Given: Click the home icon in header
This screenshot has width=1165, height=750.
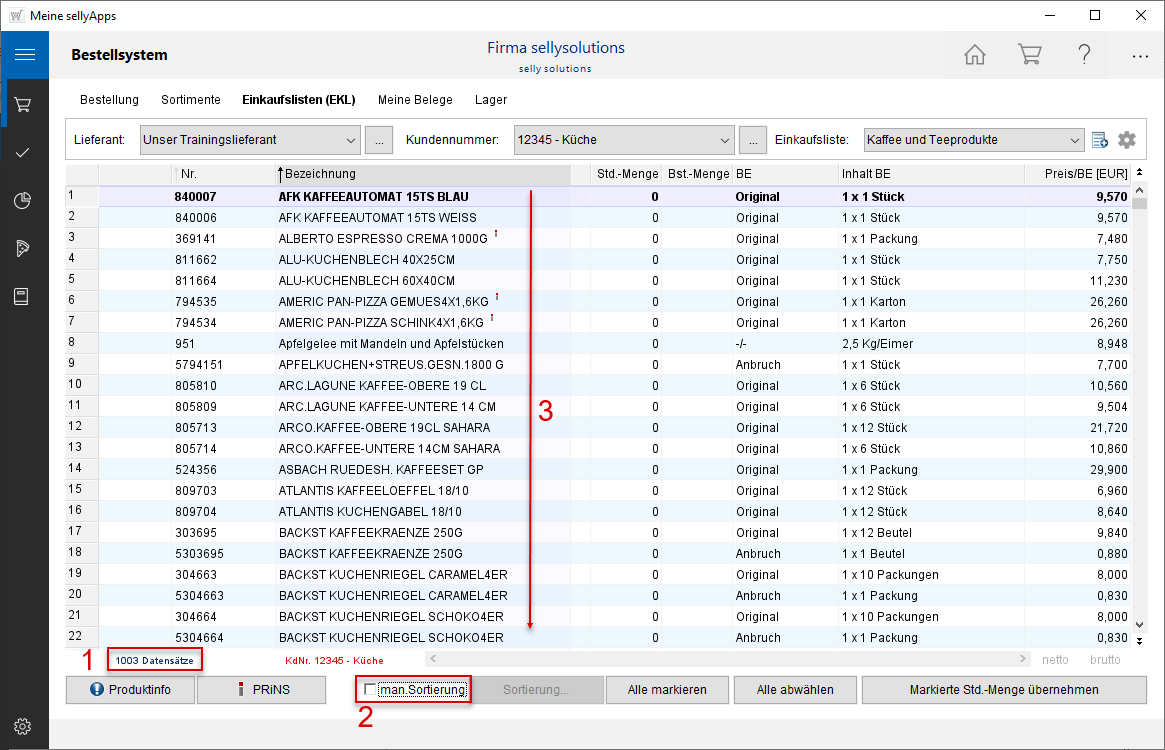Looking at the screenshot, I should (x=975, y=55).
